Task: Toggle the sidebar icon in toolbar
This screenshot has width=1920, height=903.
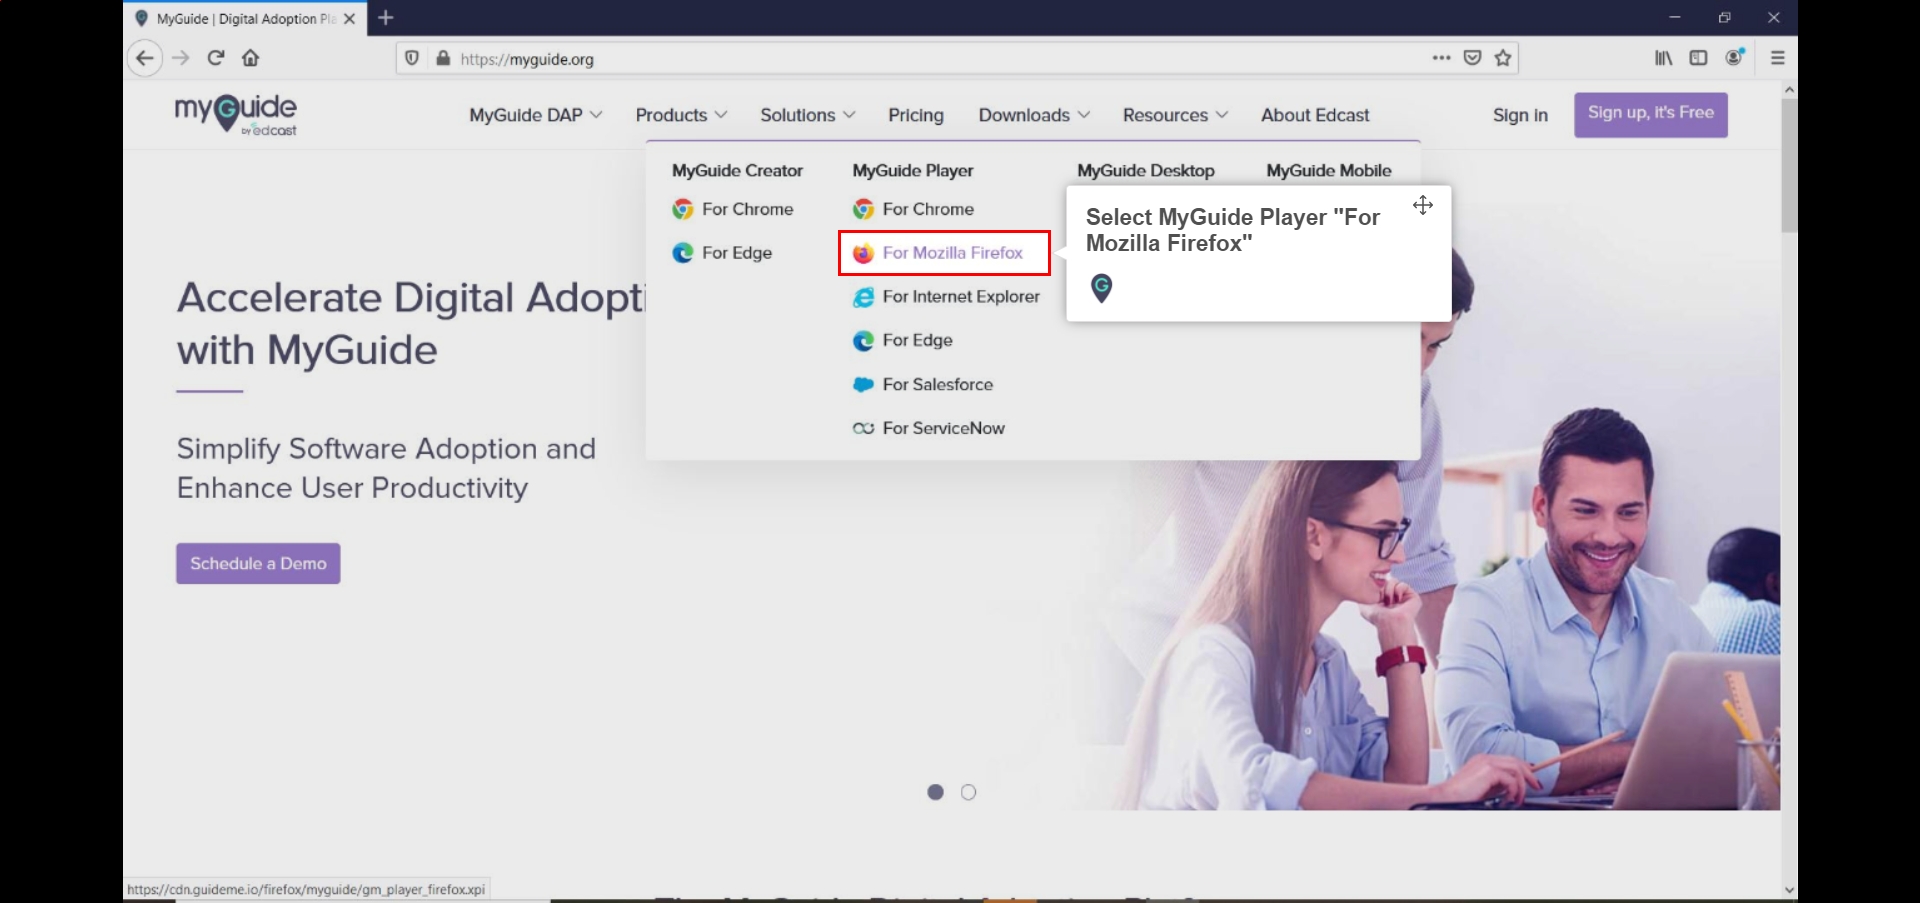Action: pyautogui.click(x=1698, y=58)
